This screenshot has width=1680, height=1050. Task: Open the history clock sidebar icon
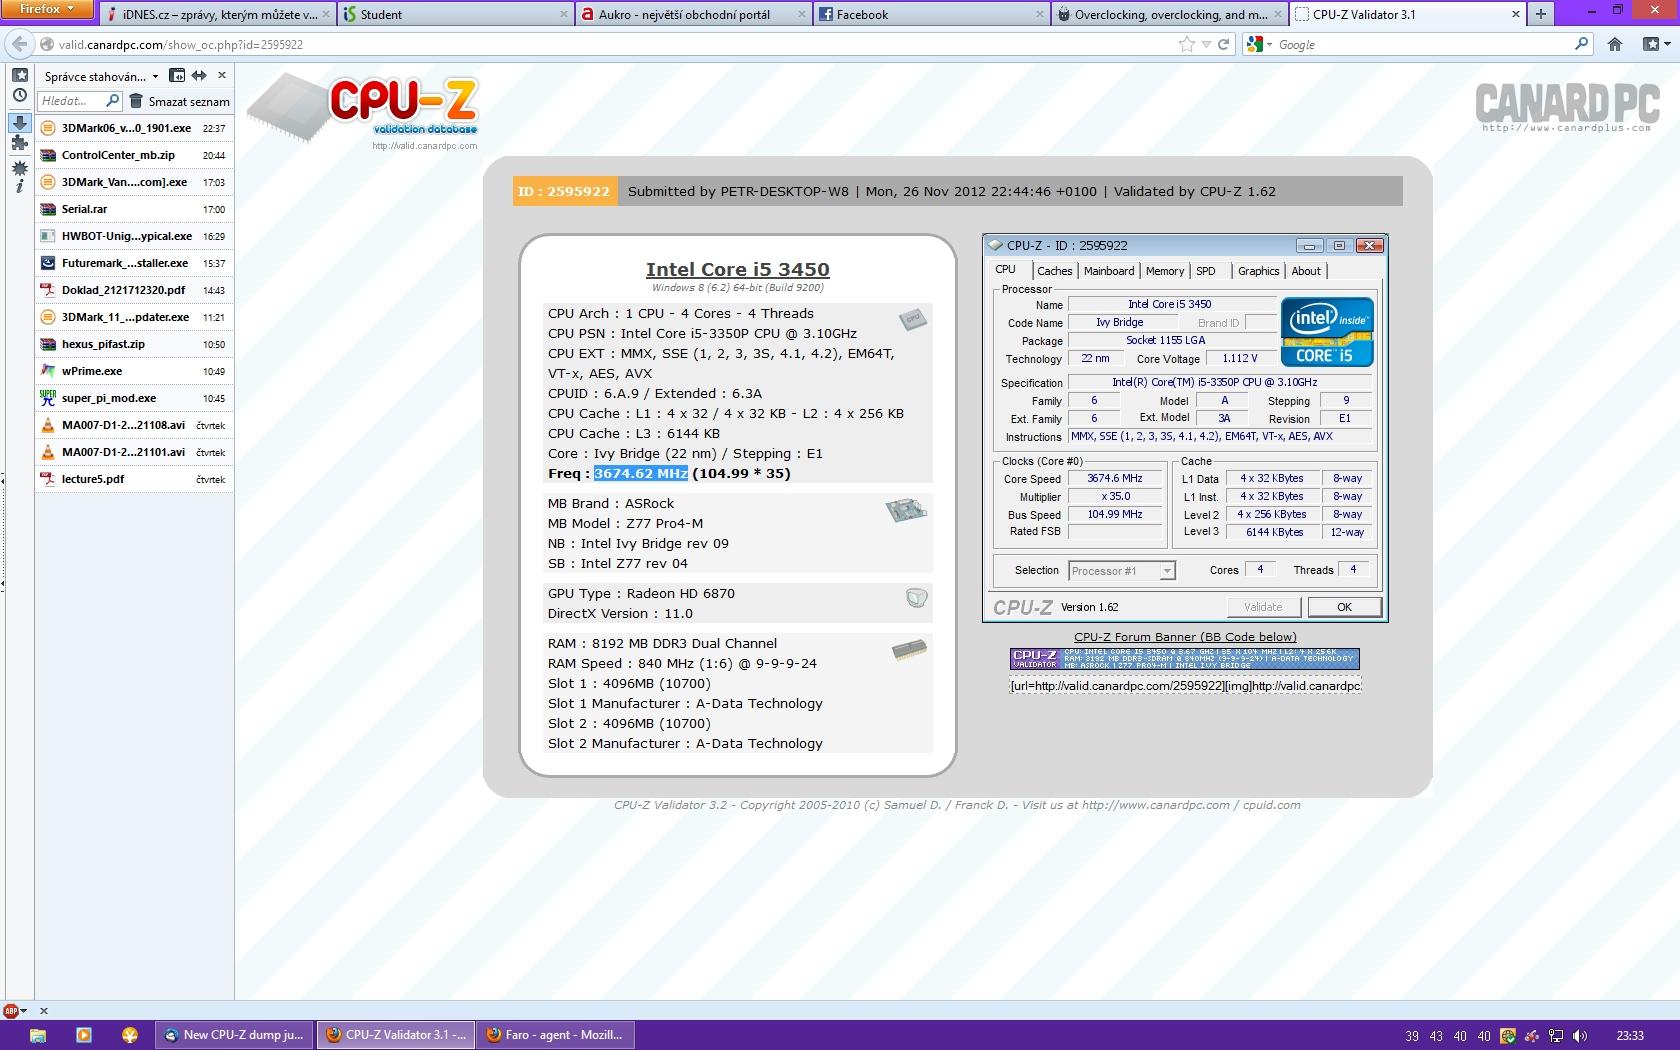coord(19,96)
